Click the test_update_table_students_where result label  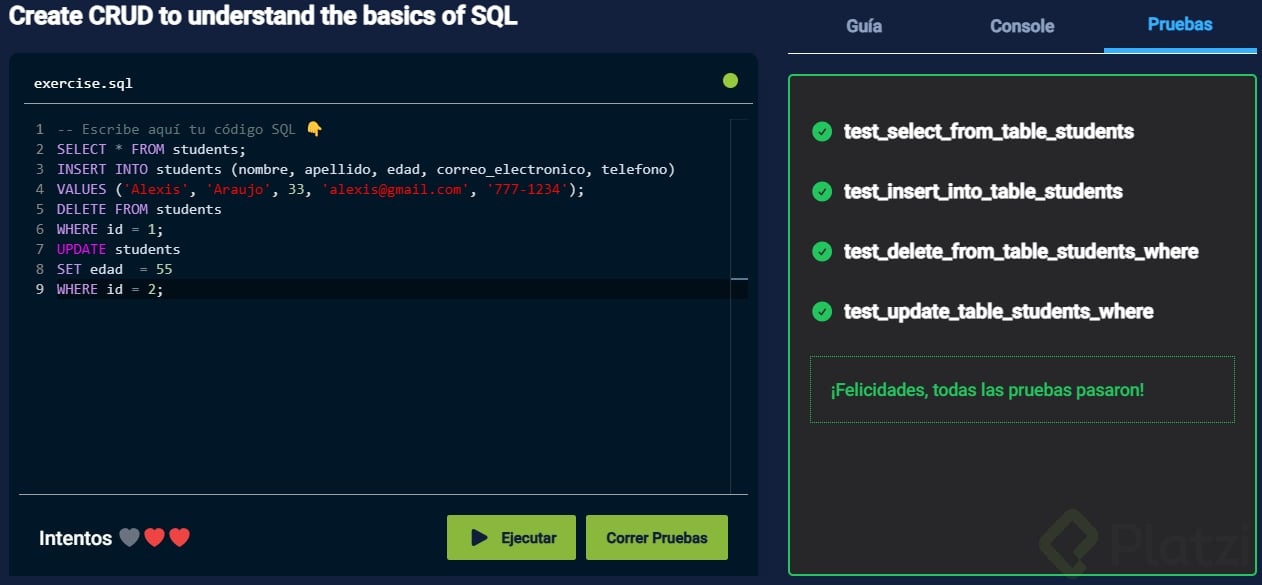(x=998, y=311)
